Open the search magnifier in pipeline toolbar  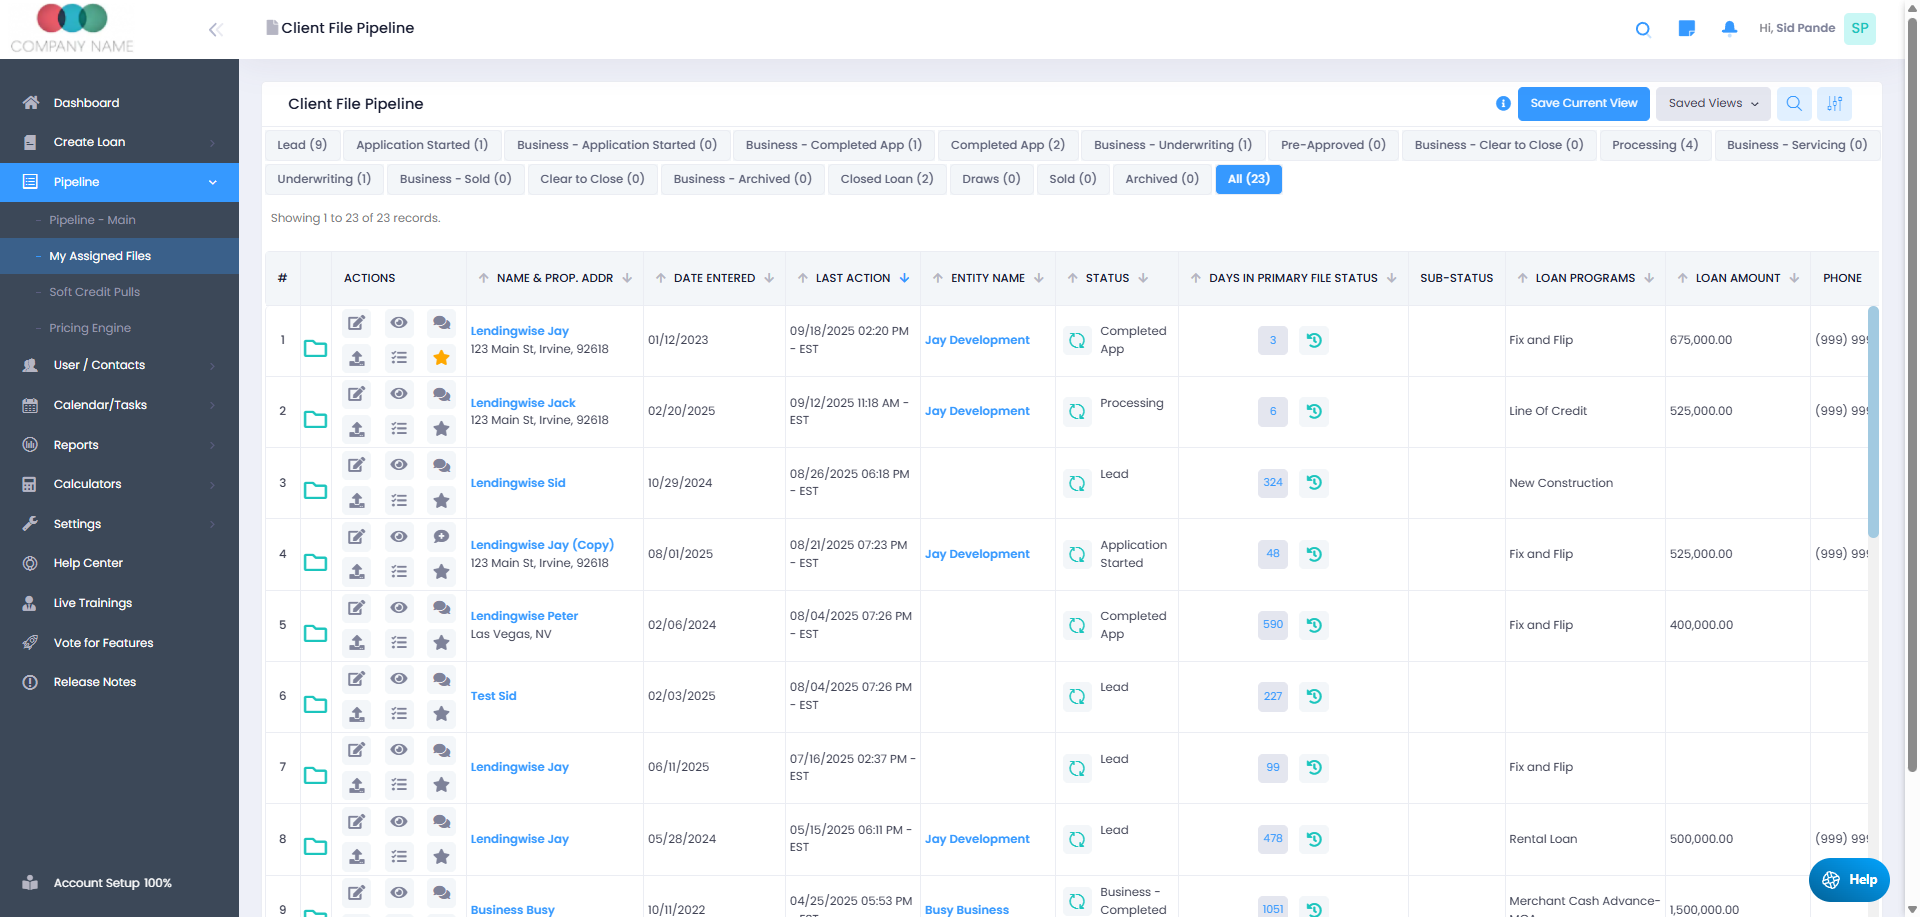click(x=1794, y=103)
